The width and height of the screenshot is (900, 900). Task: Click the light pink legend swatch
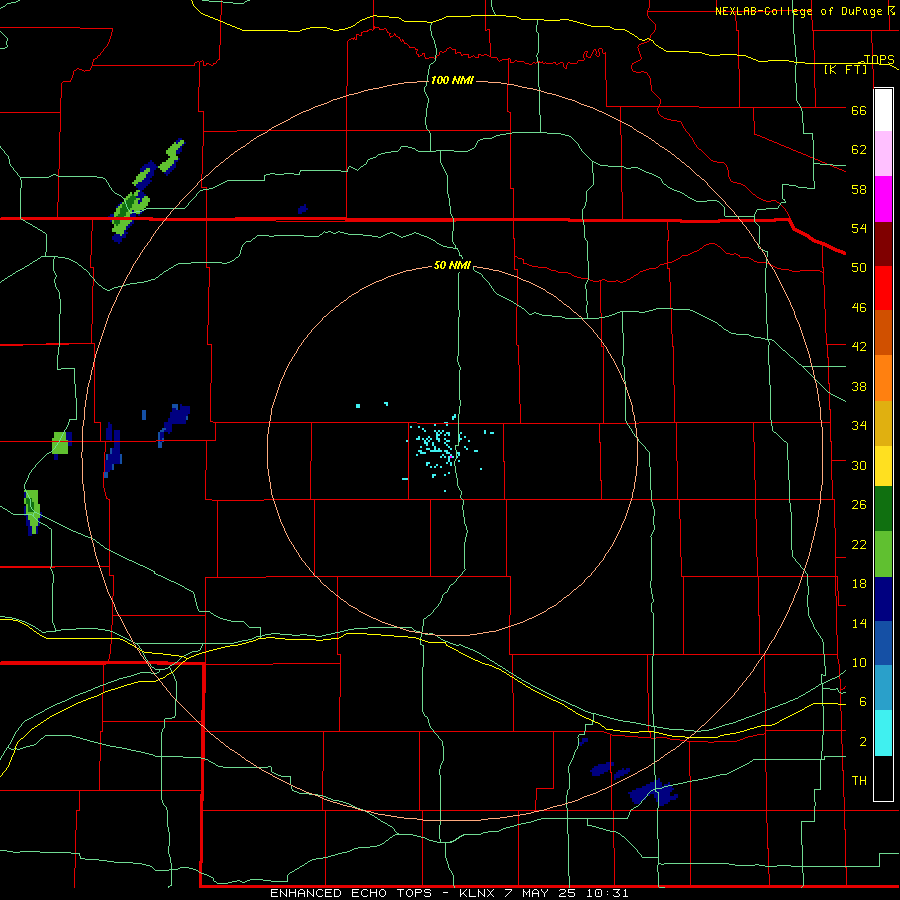coord(883,154)
